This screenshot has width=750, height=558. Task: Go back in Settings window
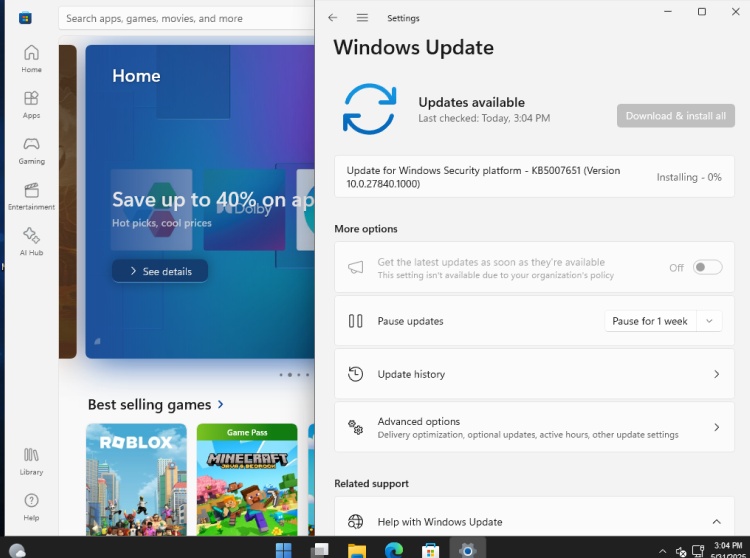[332, 18]
